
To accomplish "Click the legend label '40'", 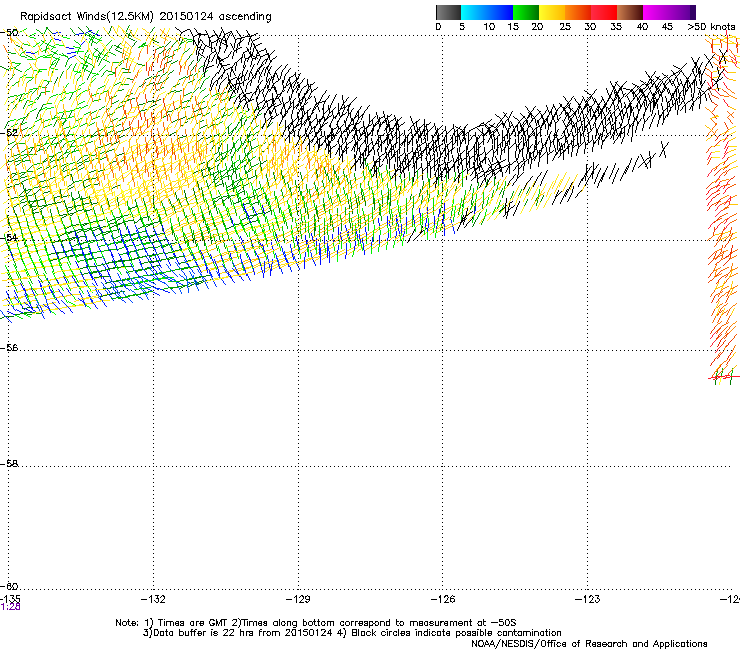I will [x=642, y=27].
